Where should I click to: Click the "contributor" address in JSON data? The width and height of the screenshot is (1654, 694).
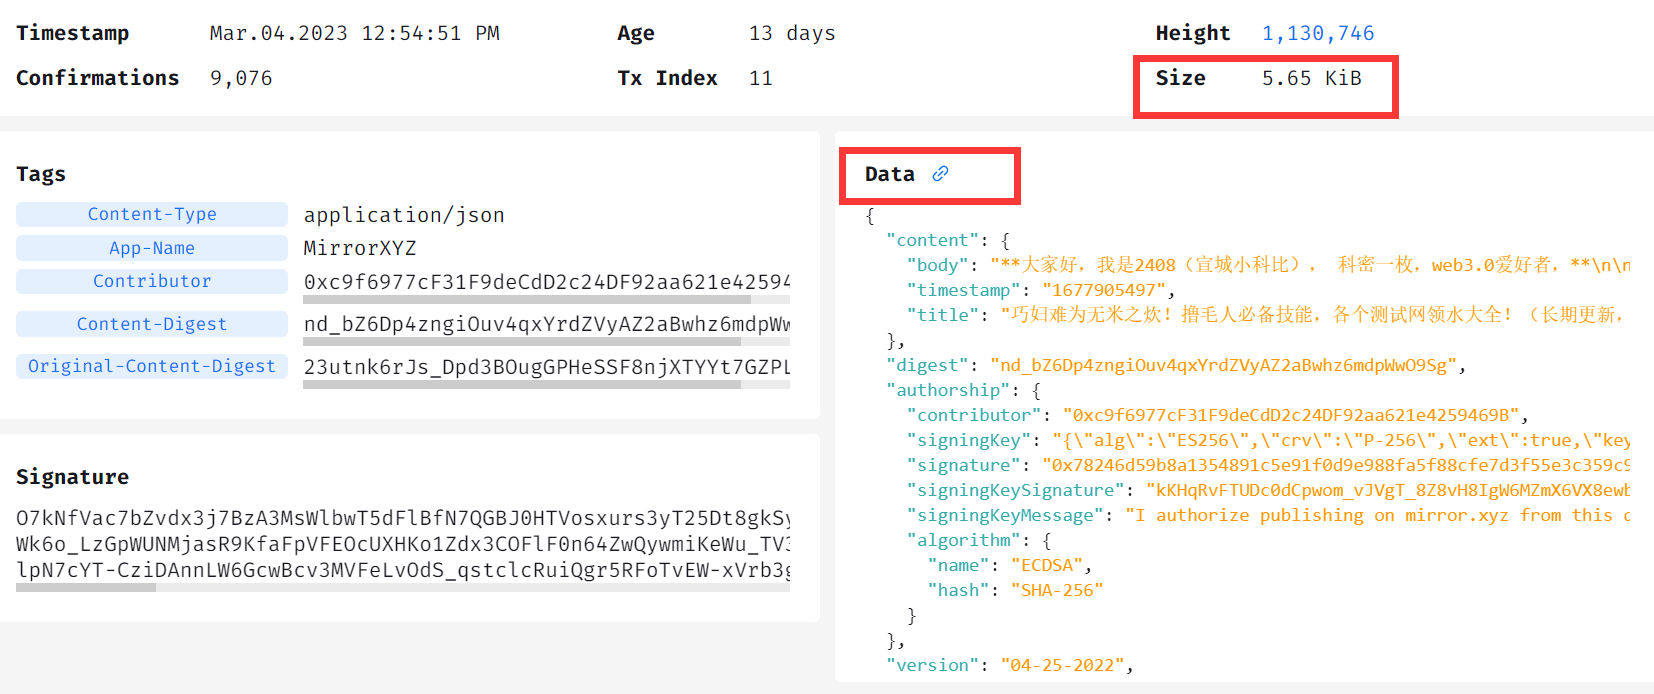tap(1291, 415)
